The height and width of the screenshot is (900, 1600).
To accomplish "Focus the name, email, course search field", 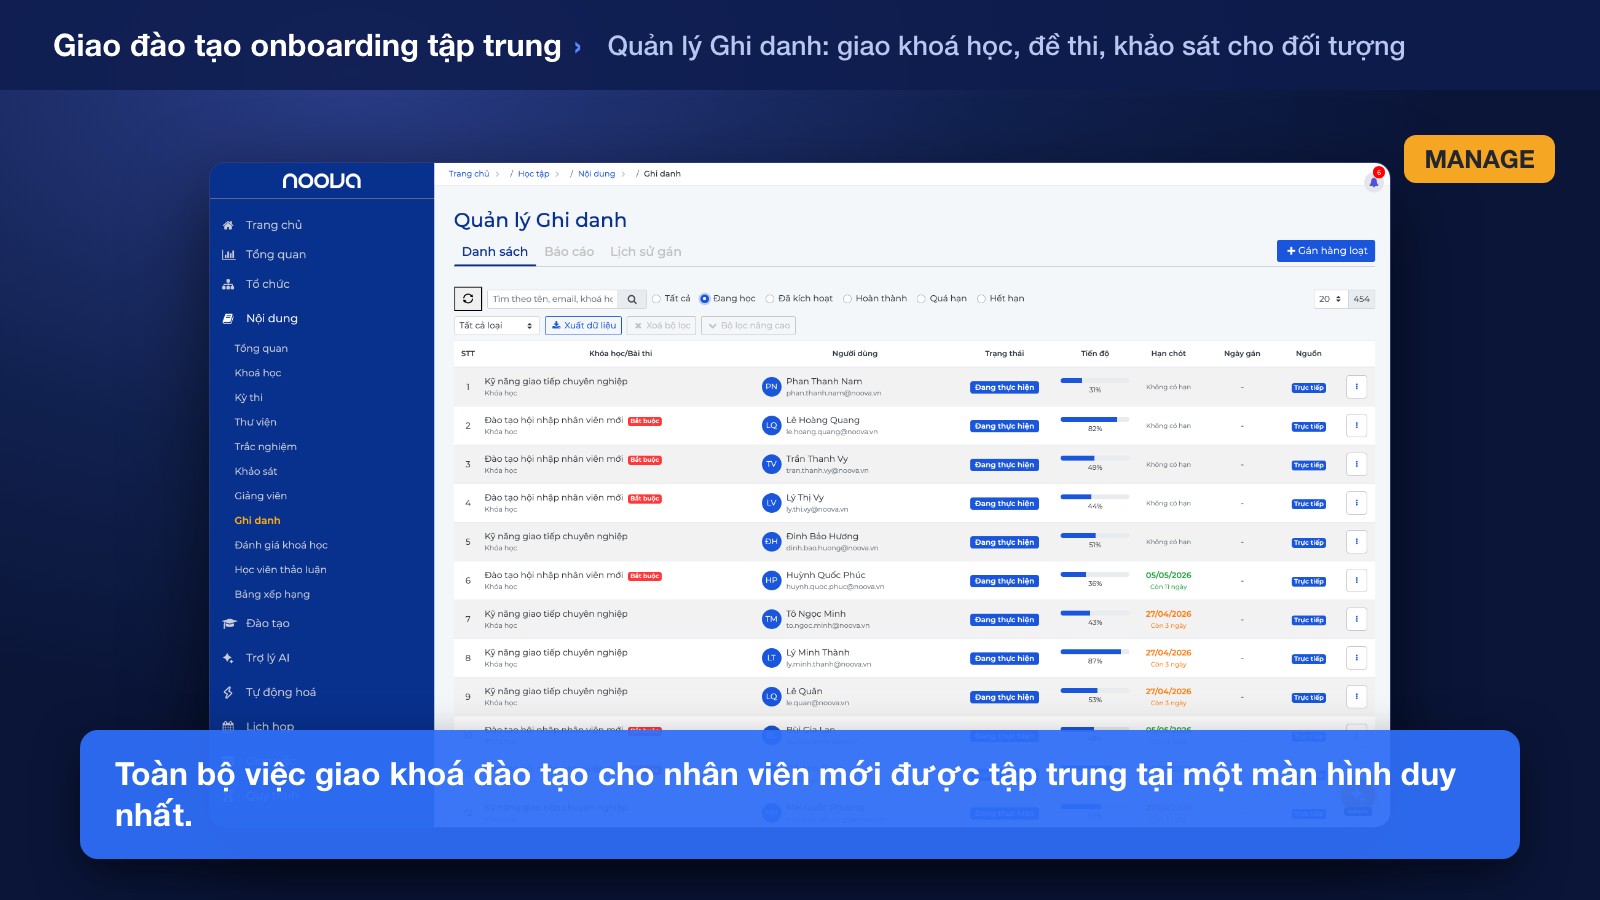I will click(552, 298).
